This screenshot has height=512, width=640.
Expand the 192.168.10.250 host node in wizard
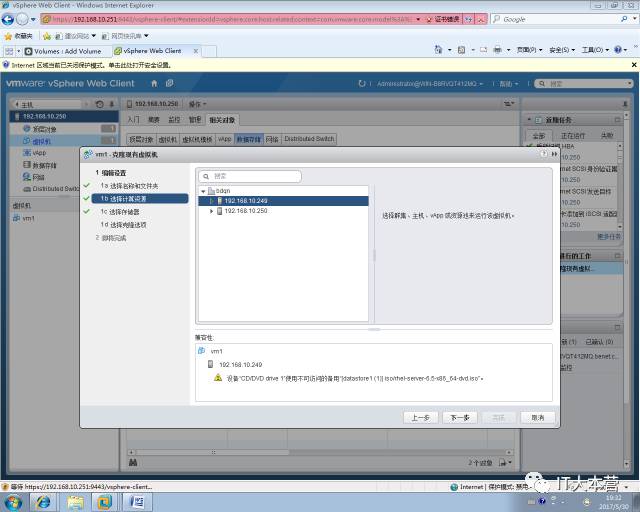(x=211, y=211)
